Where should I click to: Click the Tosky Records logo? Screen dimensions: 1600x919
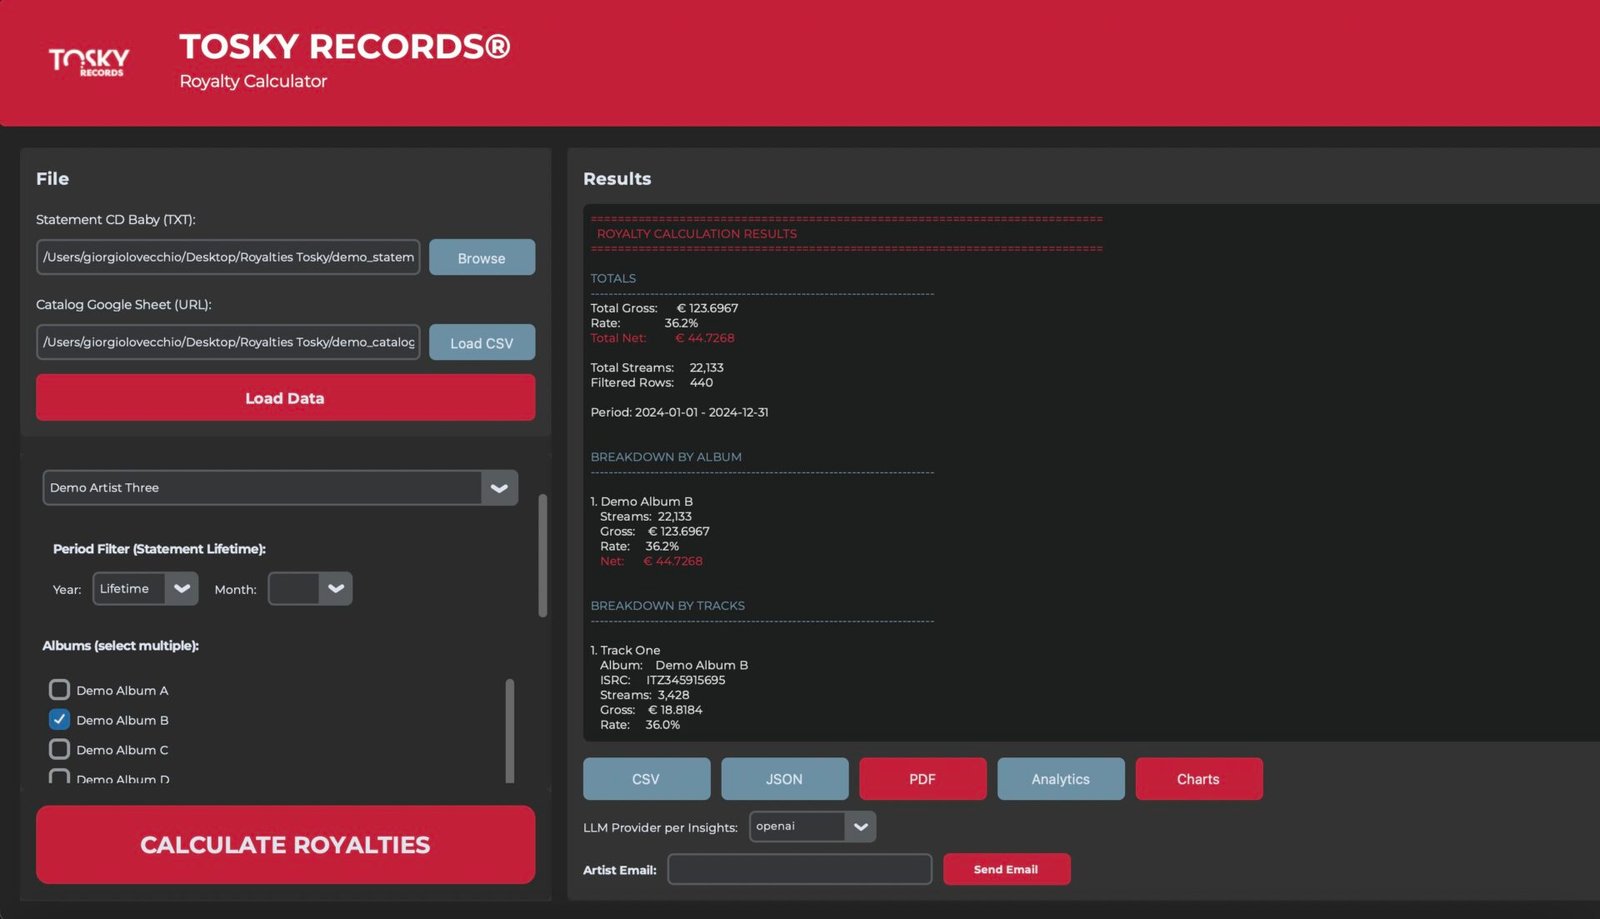pyautogui.click(x=88, y=62)
